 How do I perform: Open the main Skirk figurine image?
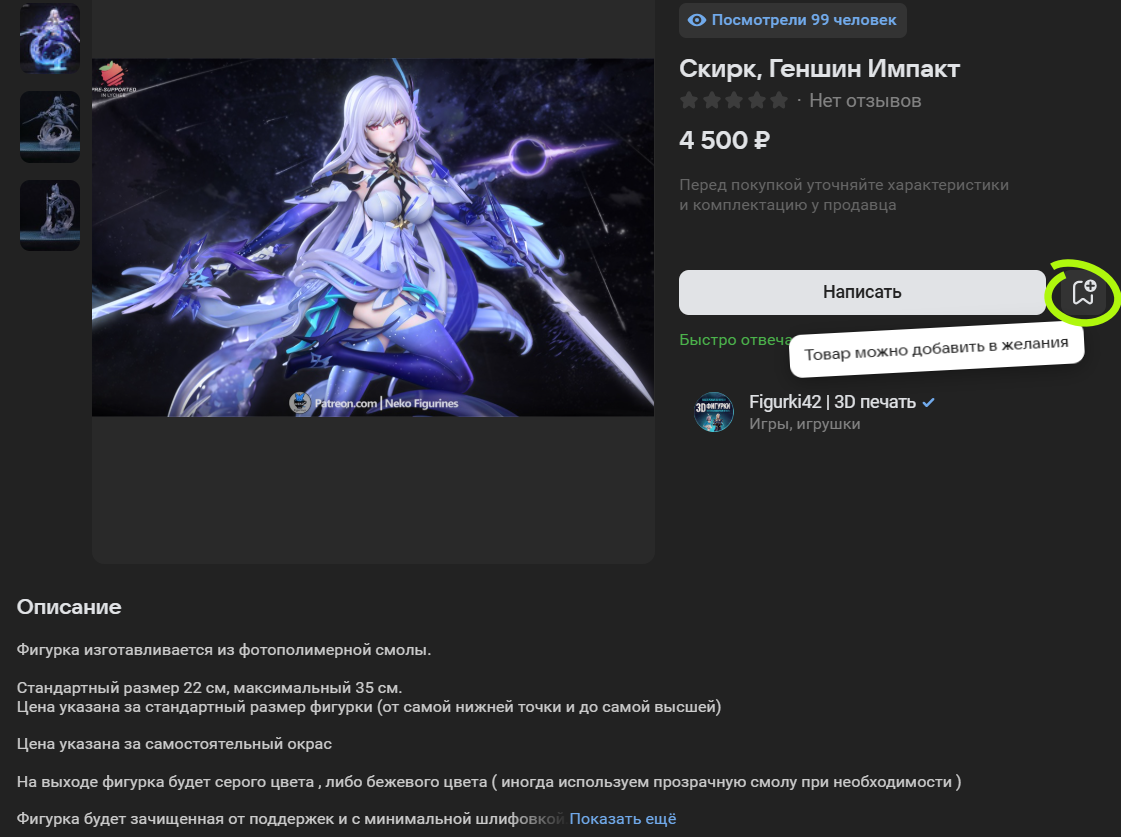click(373, 237)
